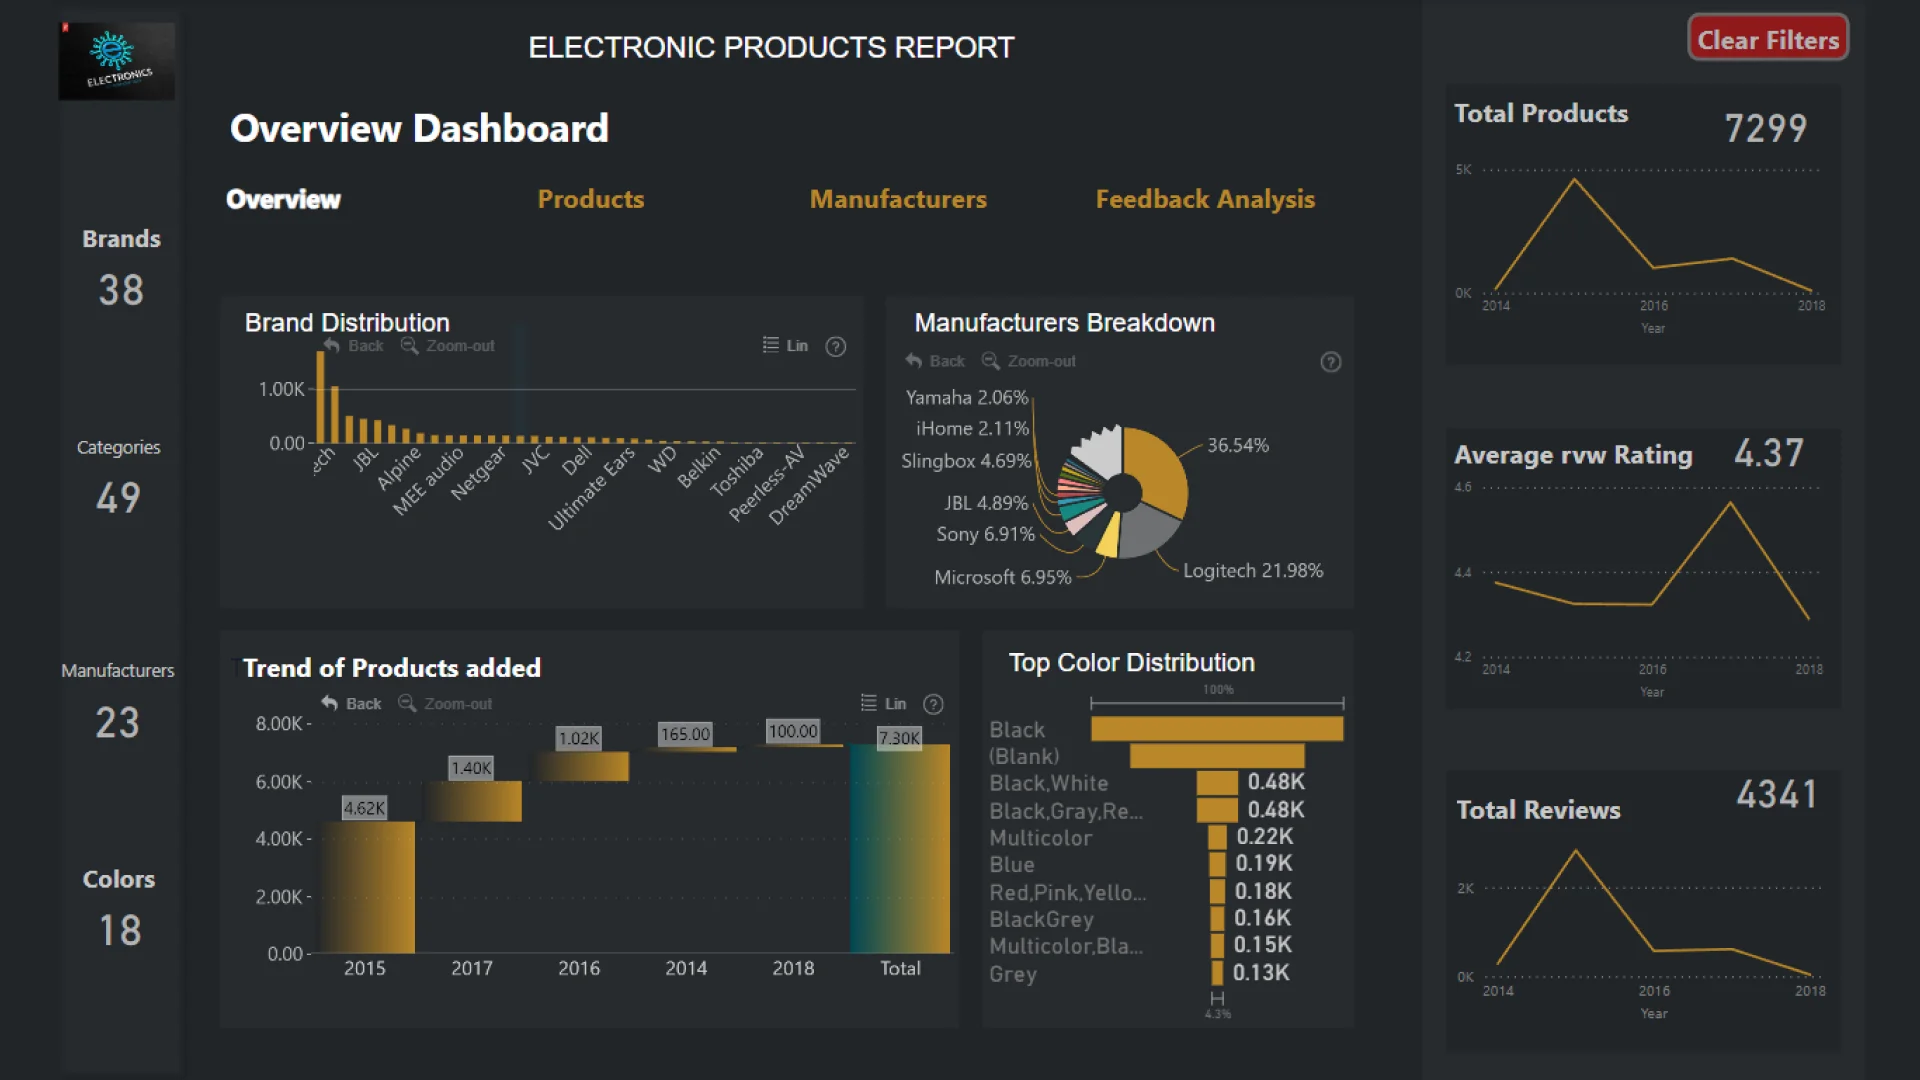This screenshot has height=1080, width=1920.
Task: Click the Categories 49 card value
Action: (118, 498)
